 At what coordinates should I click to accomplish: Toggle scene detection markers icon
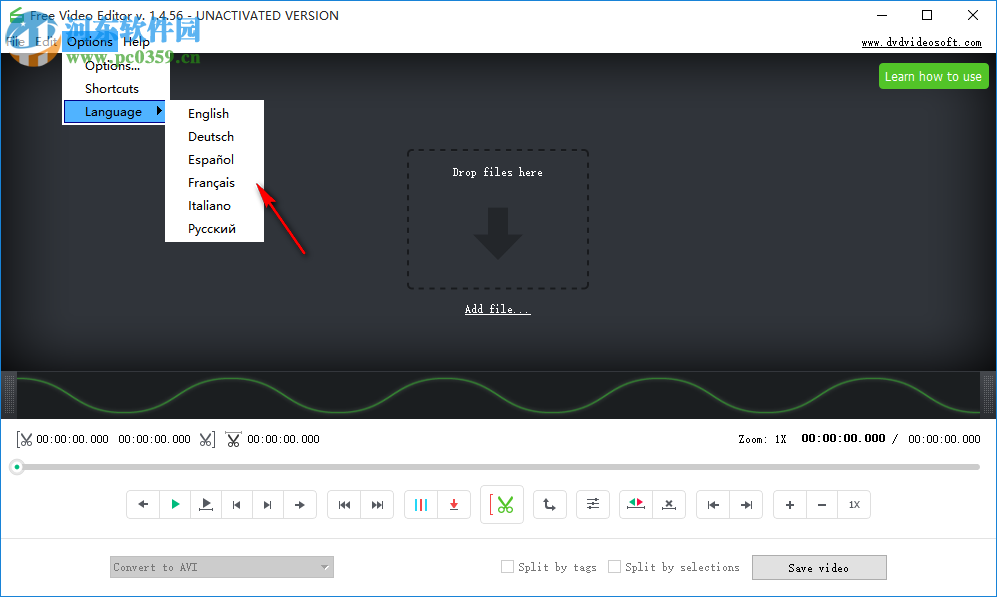coord(421,505)
